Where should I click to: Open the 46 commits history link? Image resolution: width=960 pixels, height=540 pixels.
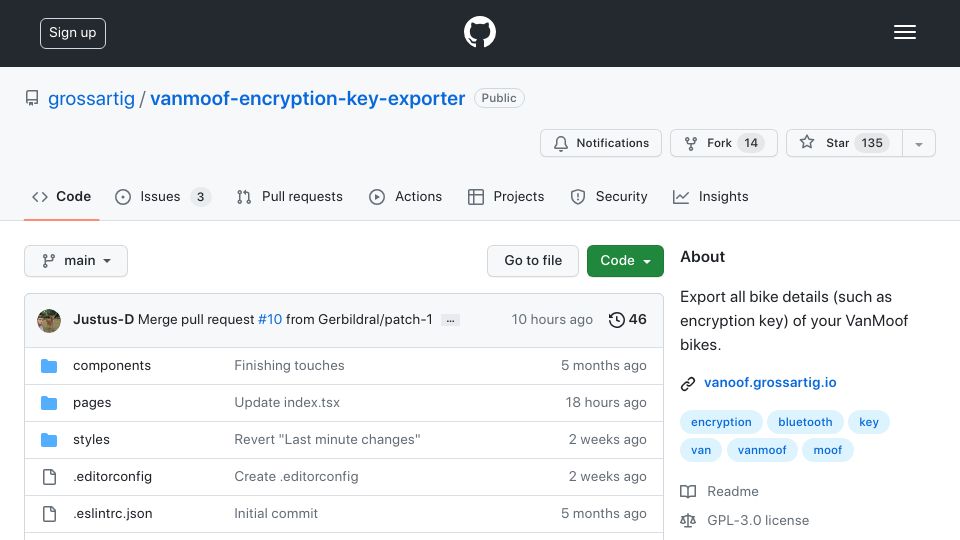pos(628,320)
